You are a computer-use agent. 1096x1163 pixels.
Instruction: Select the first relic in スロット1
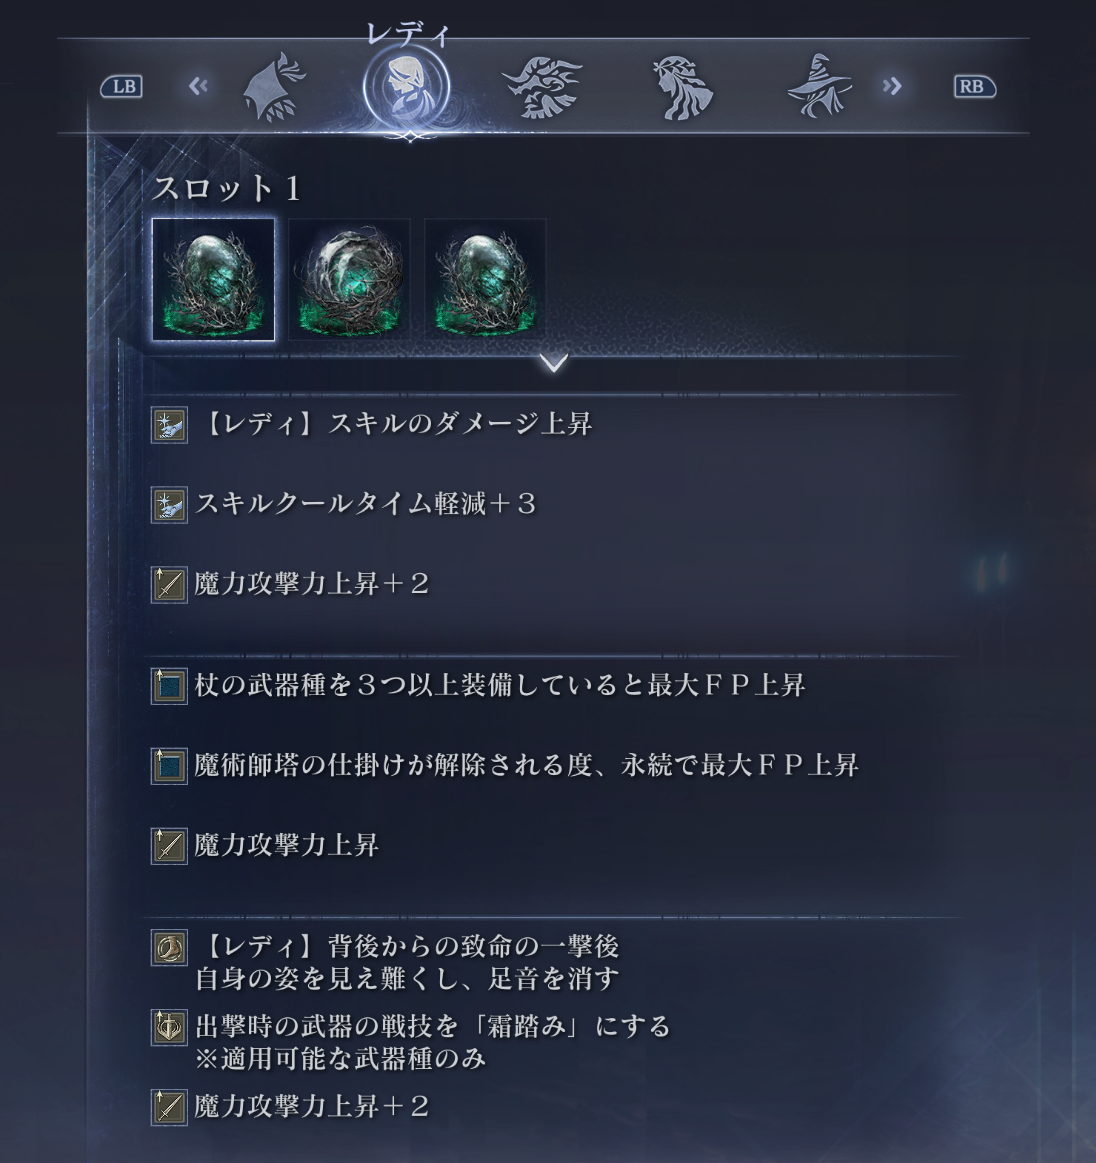pyautogui.click(x=214, y=280)
